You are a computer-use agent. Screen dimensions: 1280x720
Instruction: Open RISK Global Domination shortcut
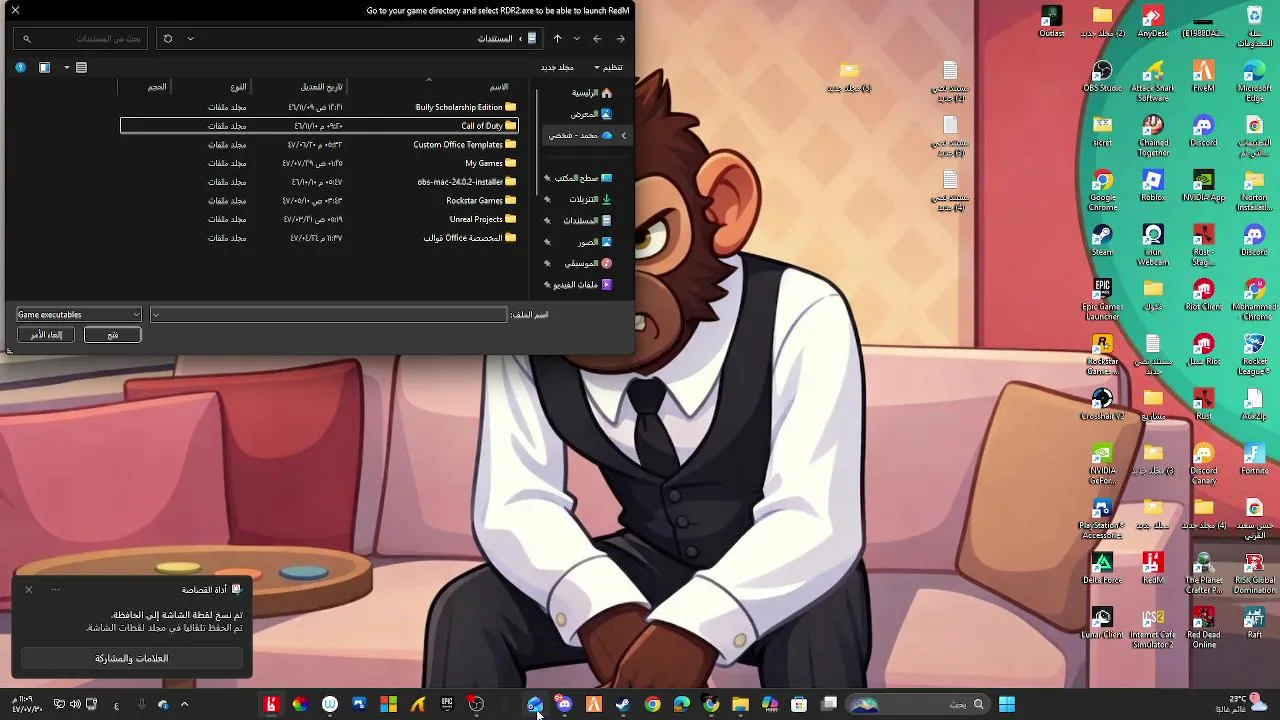(x=1254, y=573)
